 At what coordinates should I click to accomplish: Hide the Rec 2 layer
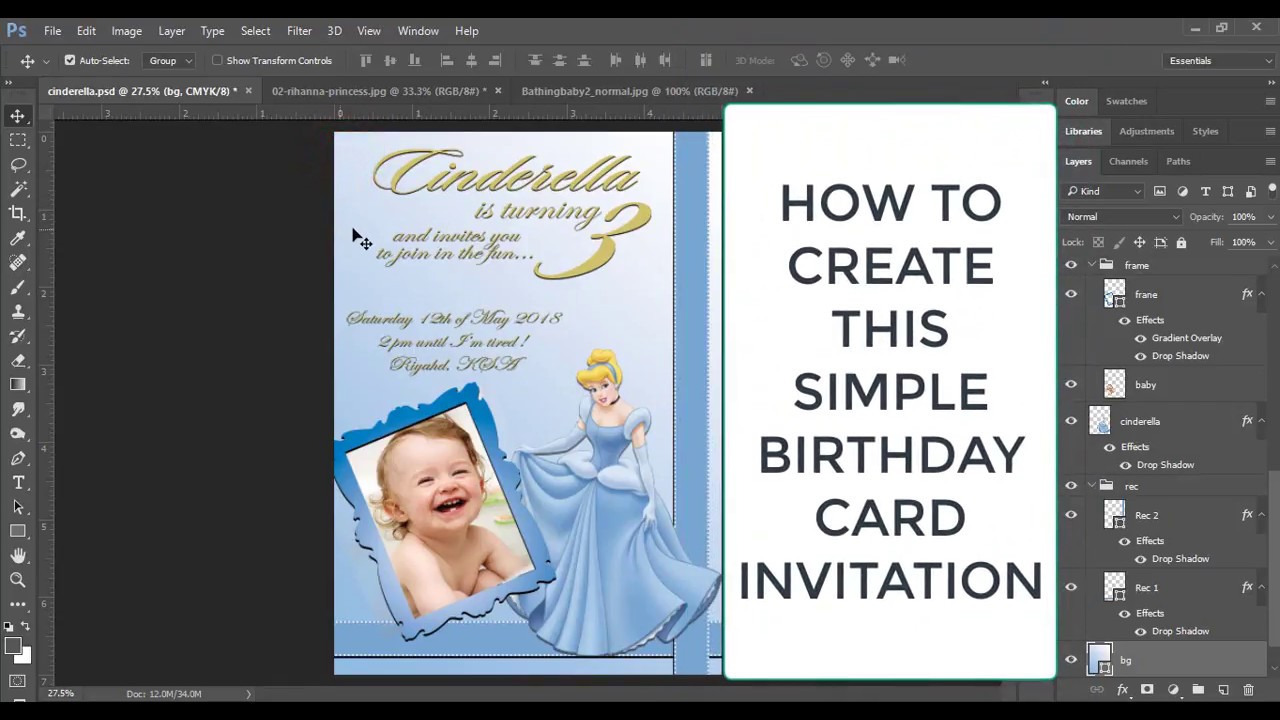click(1071, 515)
